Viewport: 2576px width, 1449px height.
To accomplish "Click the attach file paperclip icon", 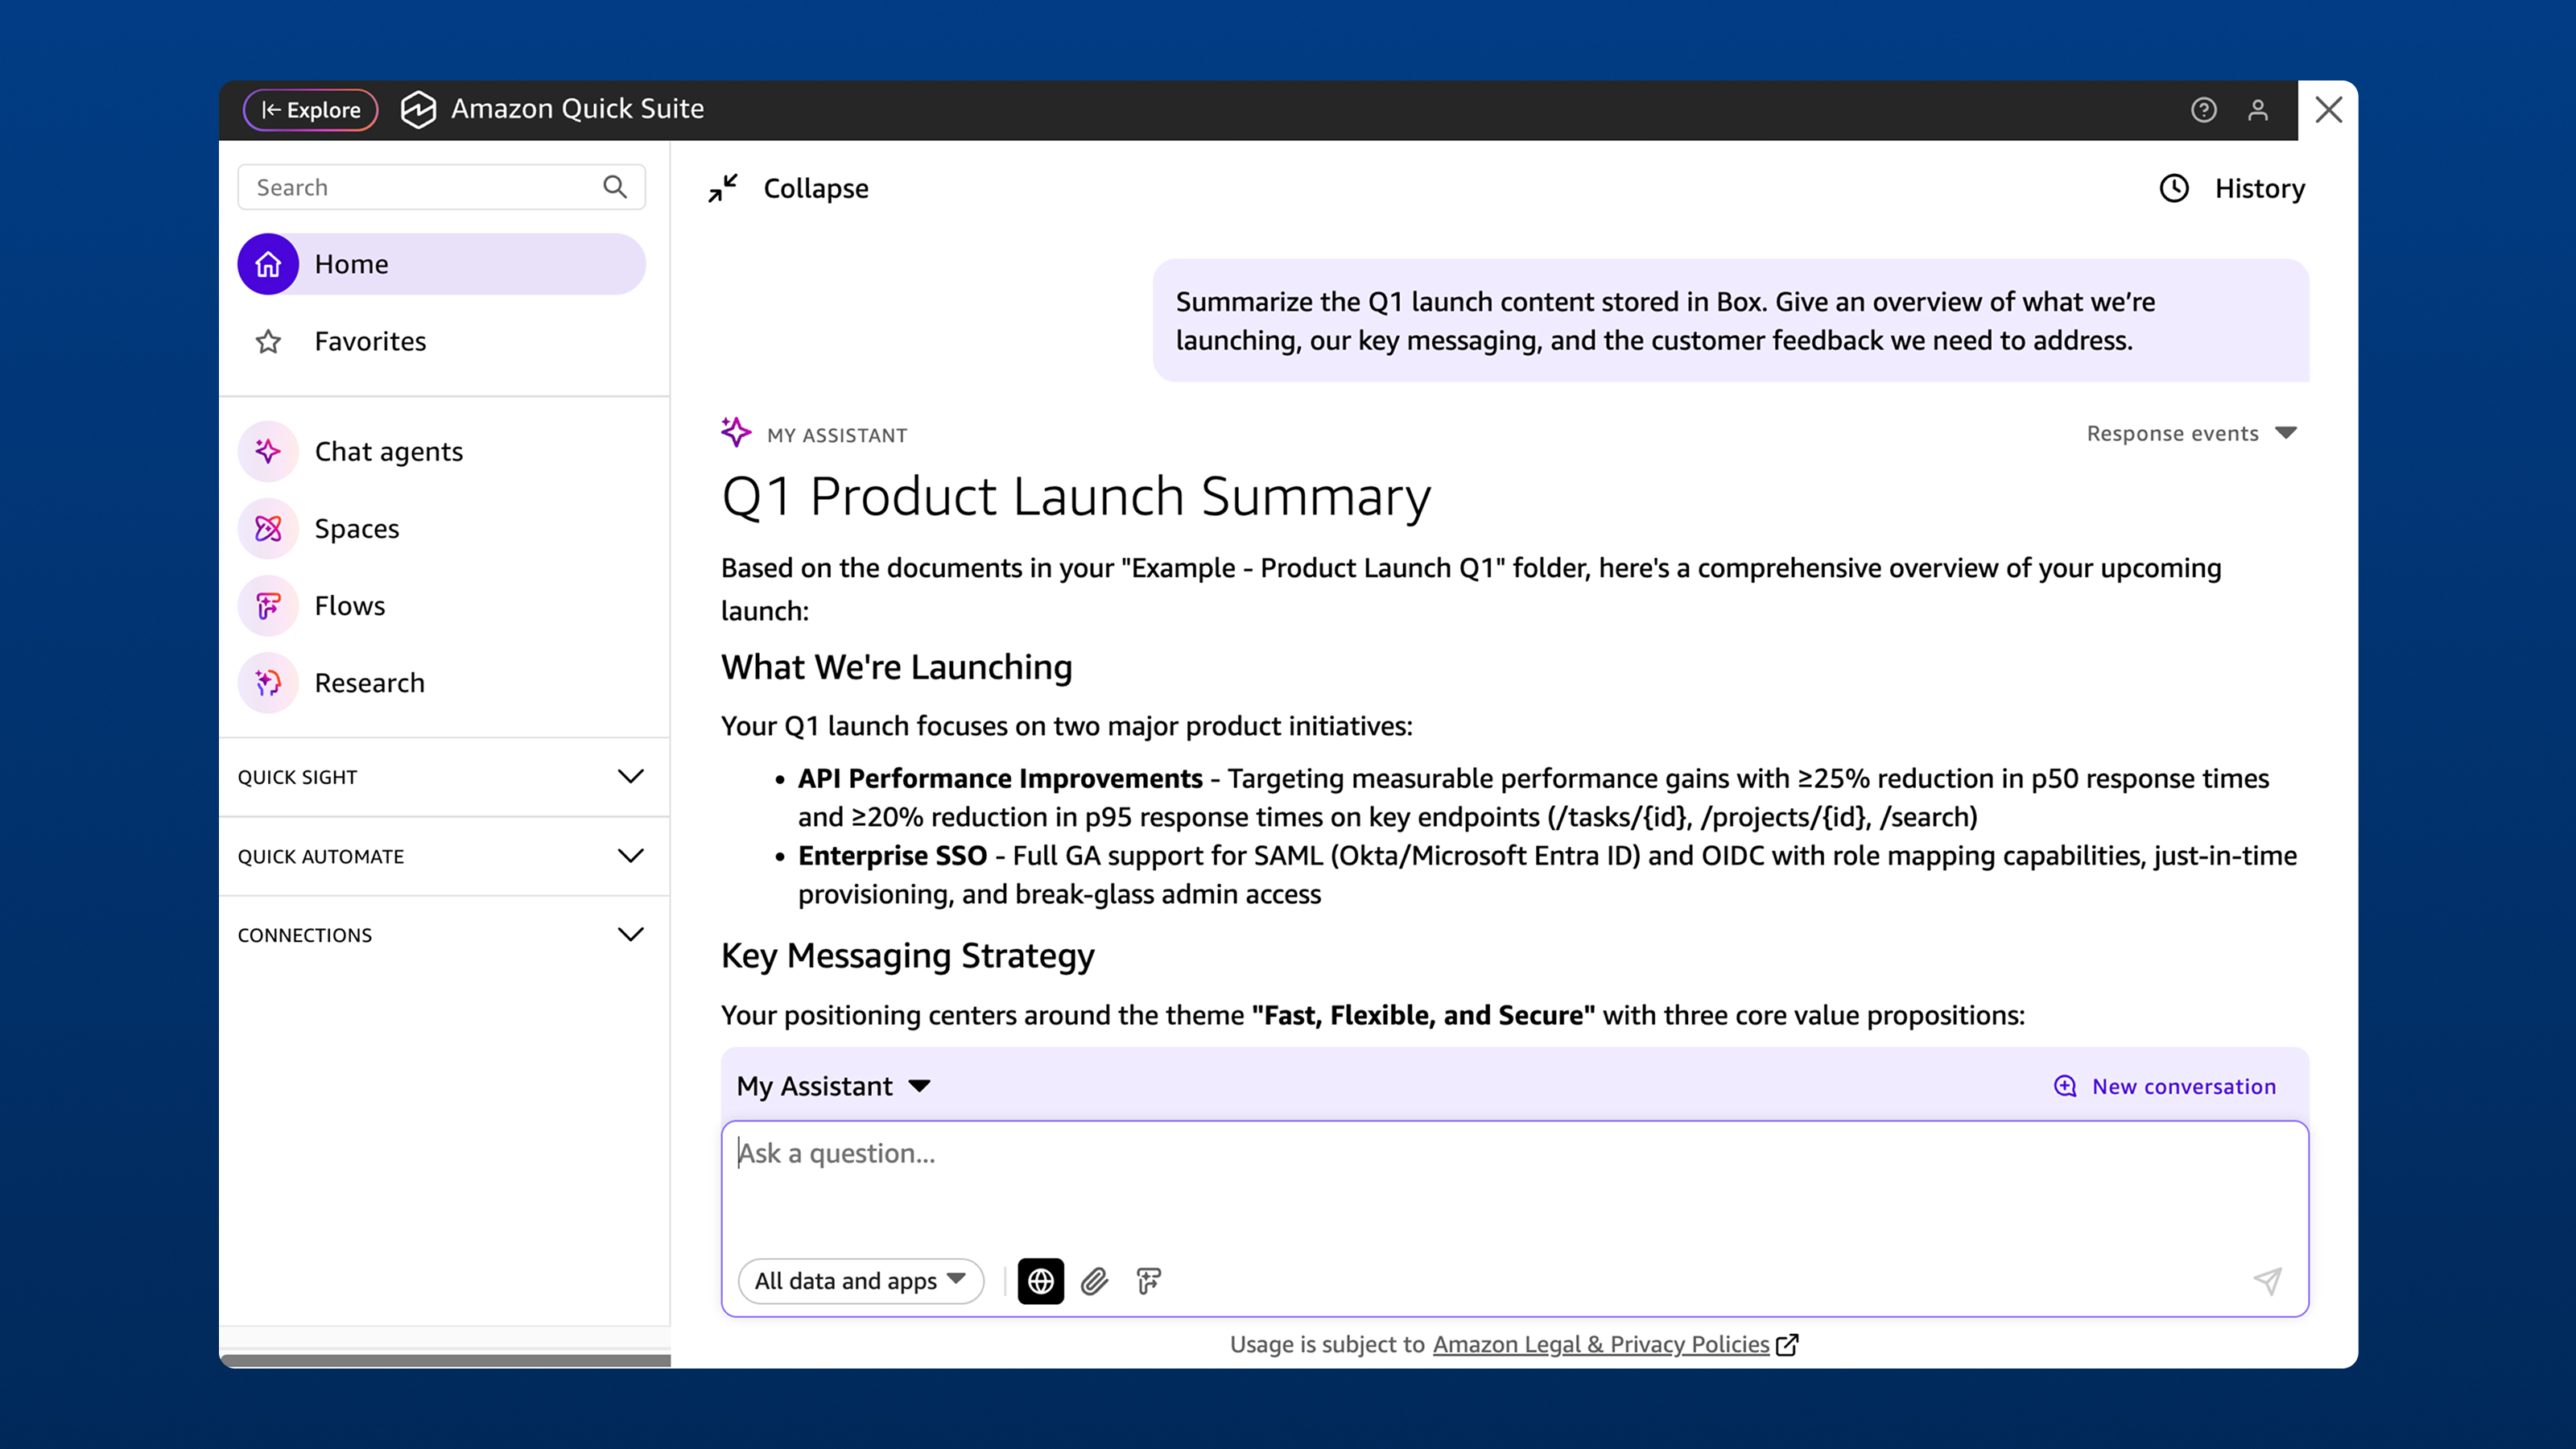I will pos(1095,1281).
